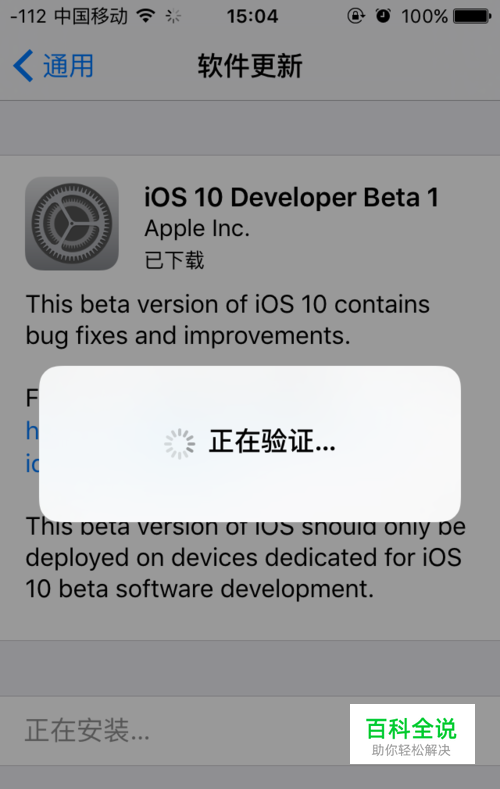Tap the battery icon
Screen dimensions: 500x789
click(472, 17)
